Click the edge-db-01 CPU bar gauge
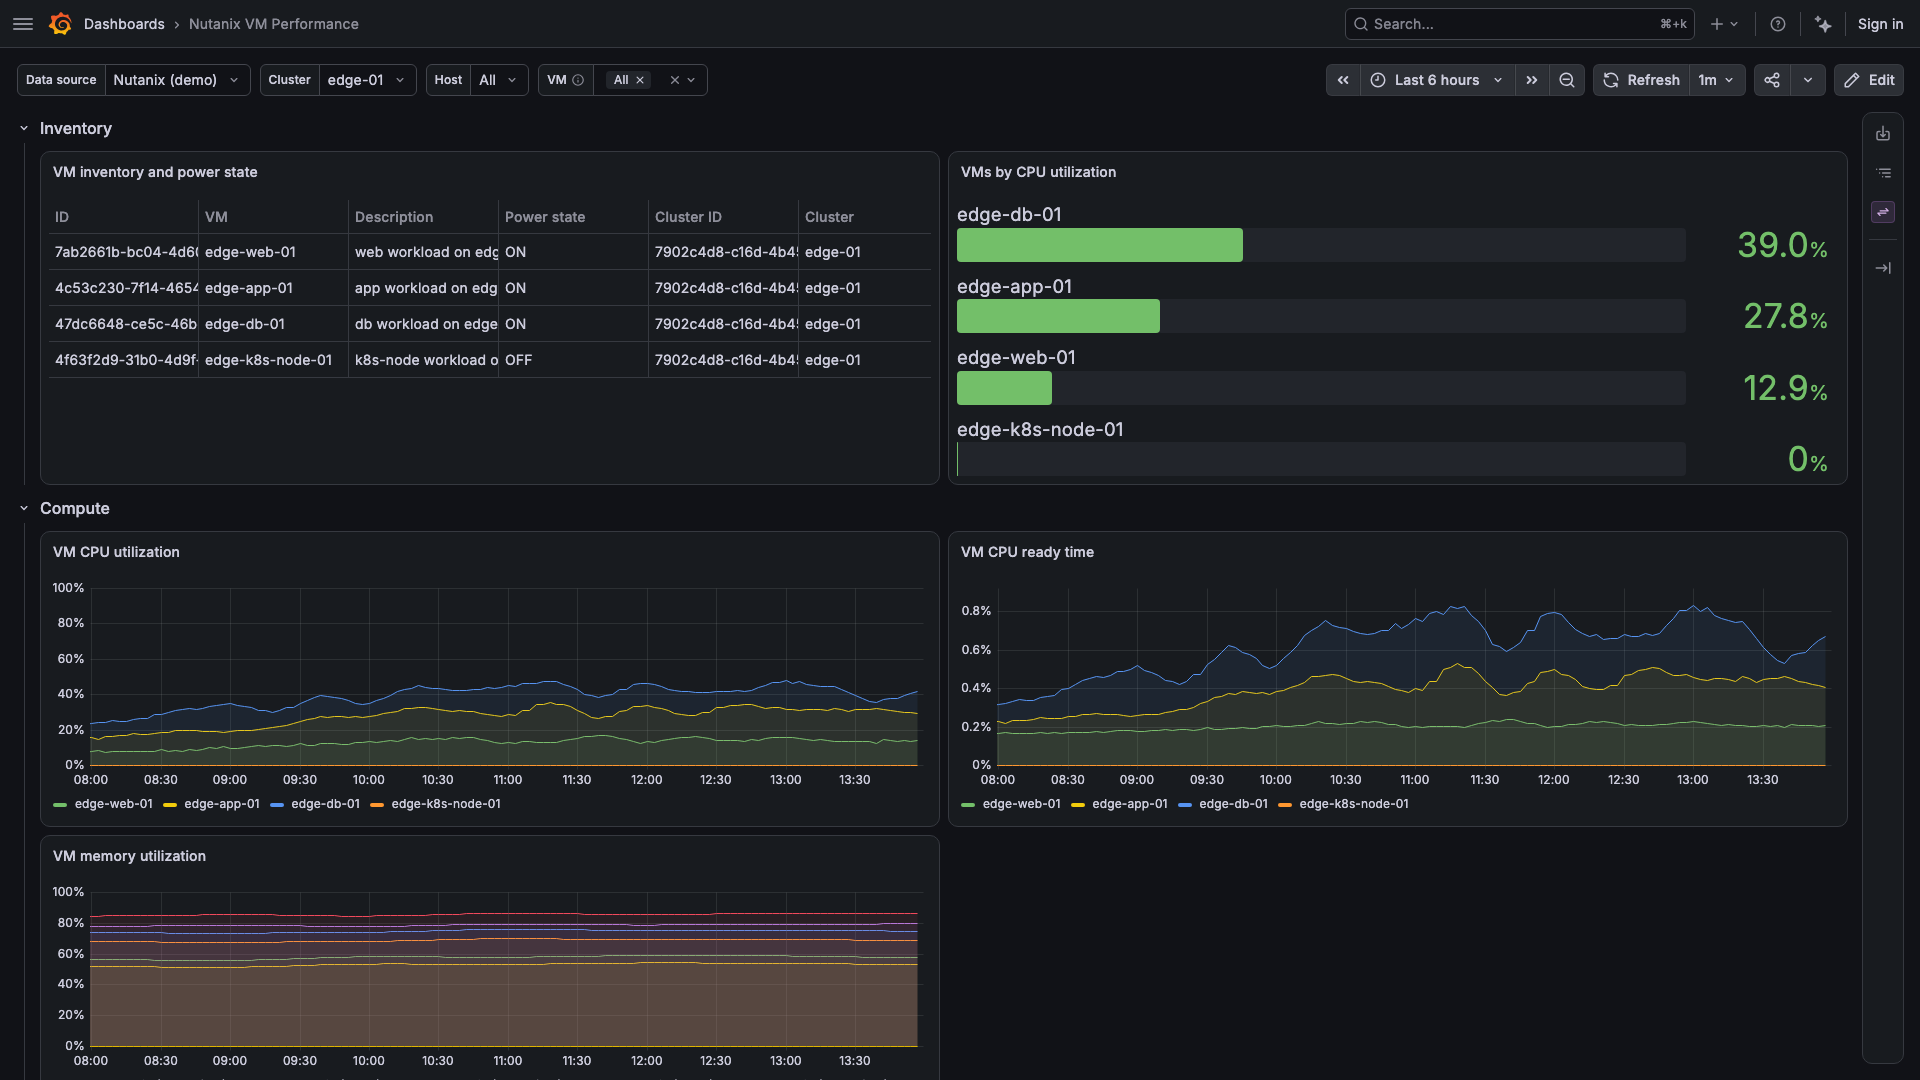Screen dimensions: 1920x1080 coord(1321,245)
